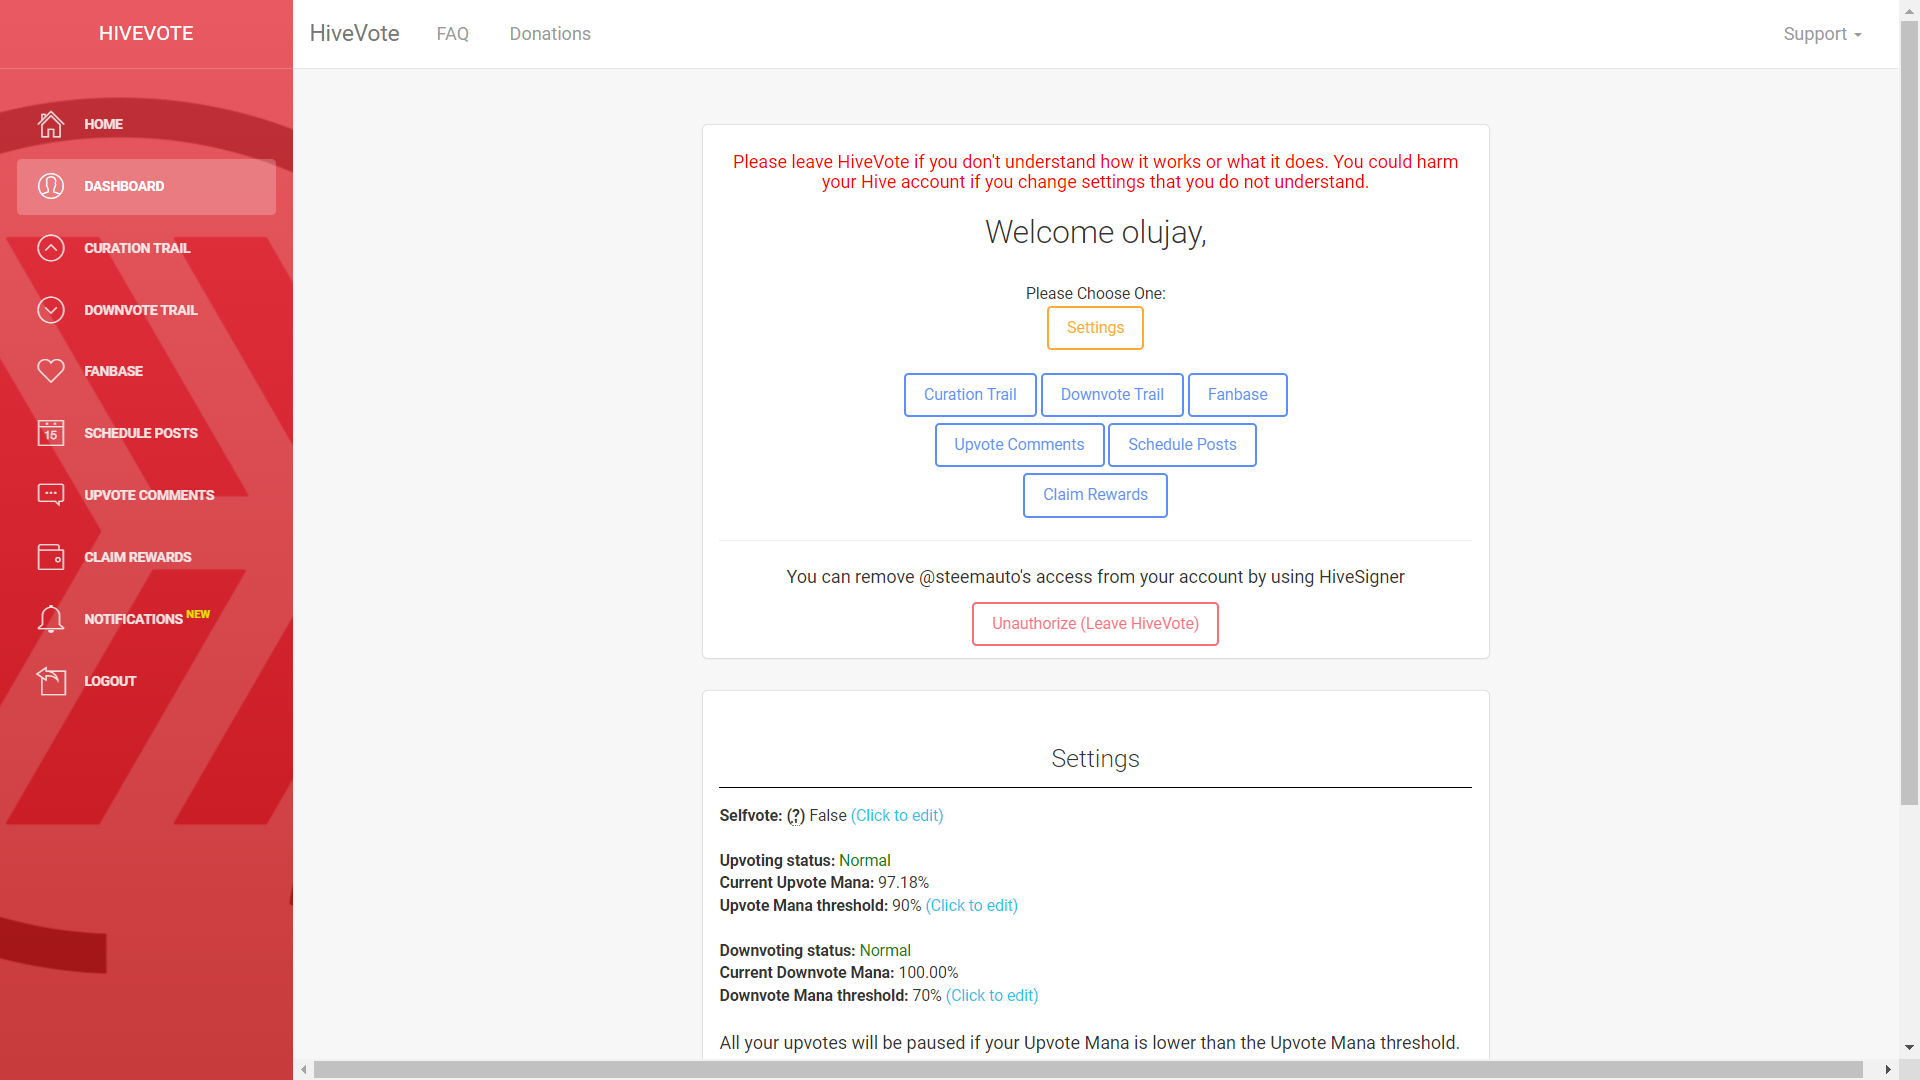Click the Upvote Comments chat bubble icon
Viewport: 1920px width, 1080px height.
[51, 495]
